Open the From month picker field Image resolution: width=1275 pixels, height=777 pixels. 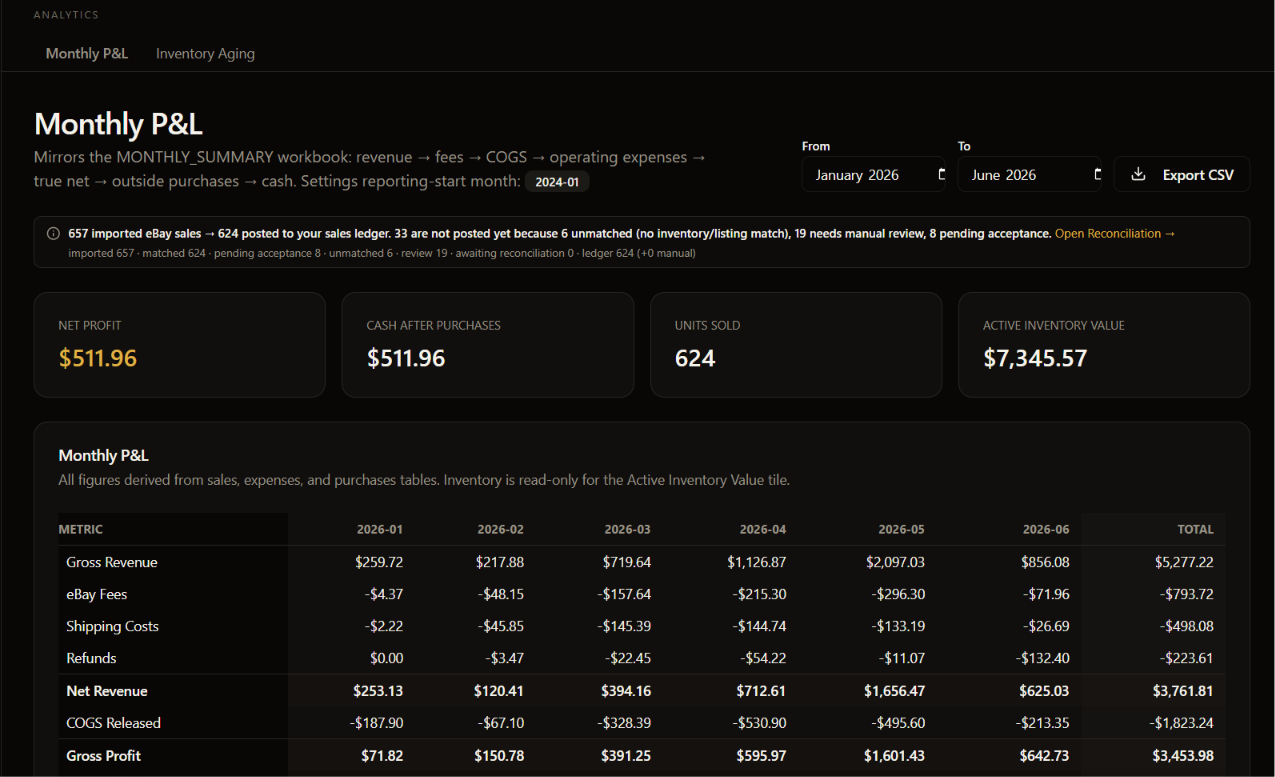tap(873, 174)
